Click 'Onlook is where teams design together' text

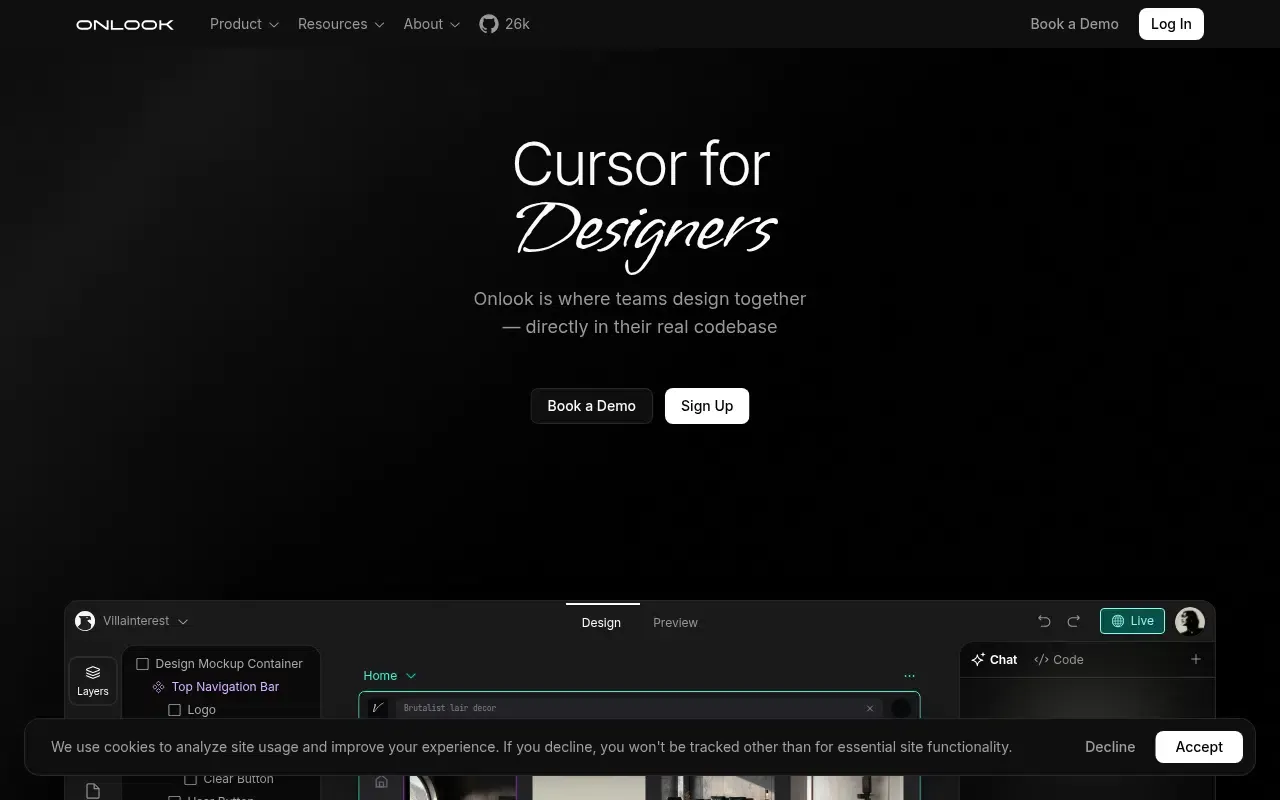coord(640,299)
